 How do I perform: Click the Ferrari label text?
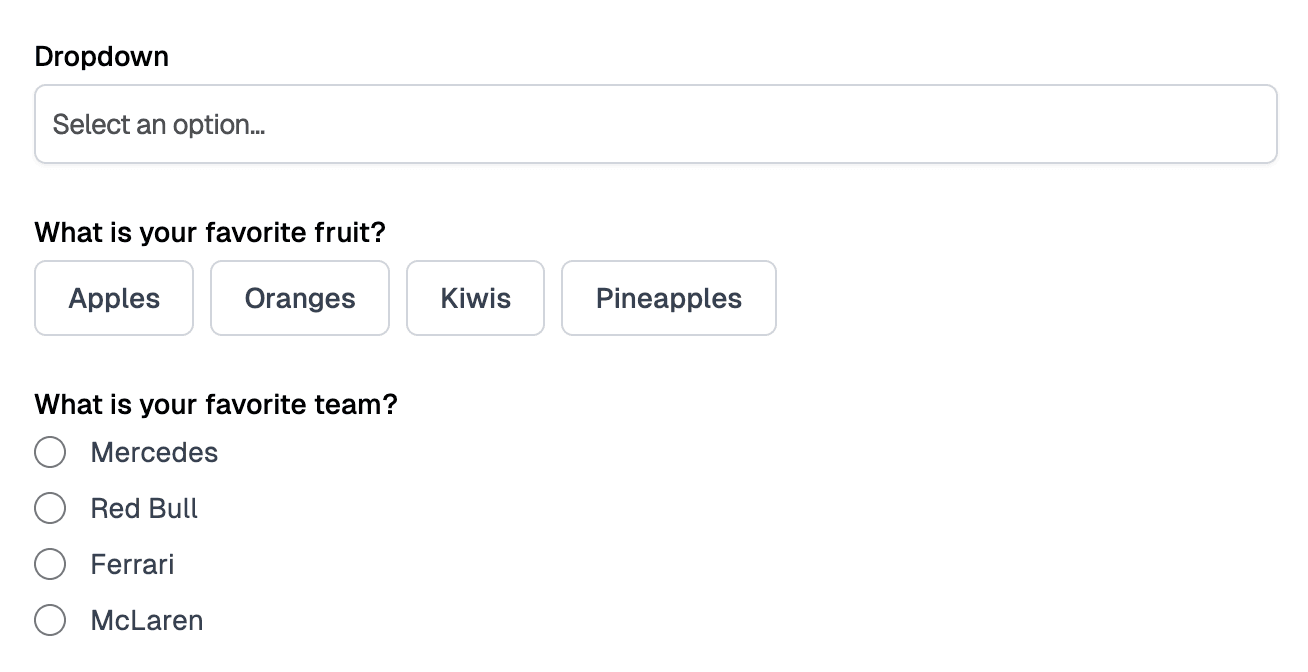[x=132, y=564]
